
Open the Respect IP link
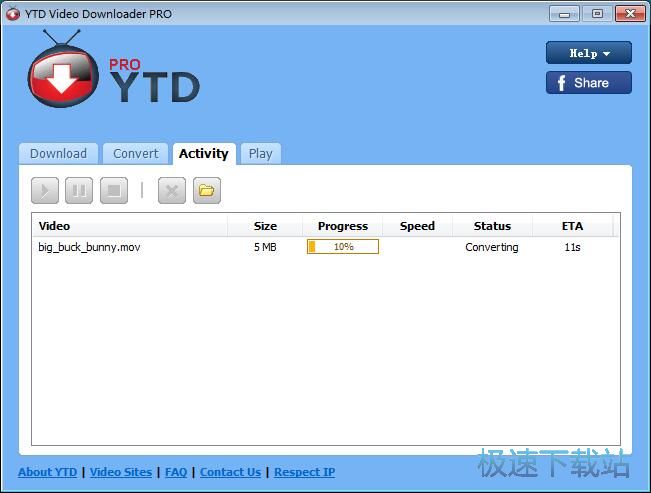[x=304, y=472]
